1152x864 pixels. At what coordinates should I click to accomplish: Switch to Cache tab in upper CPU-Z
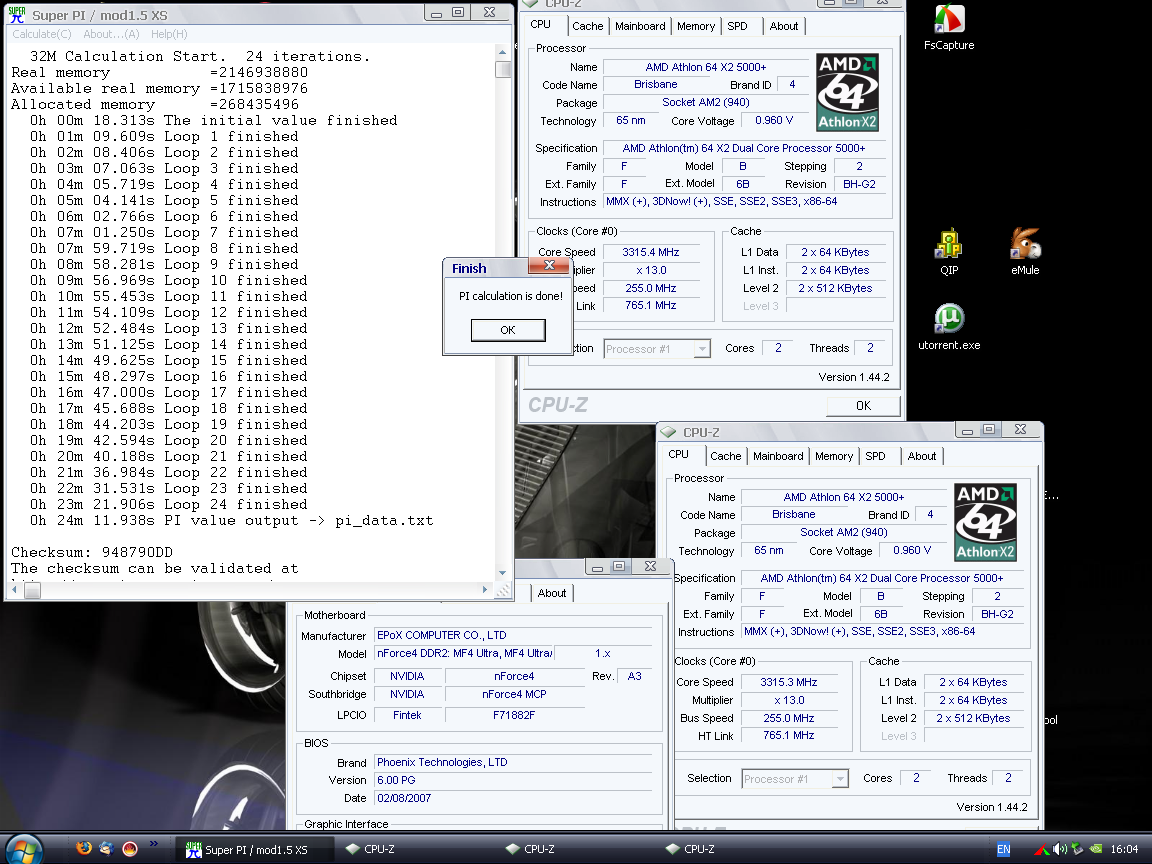click(588, 26)
